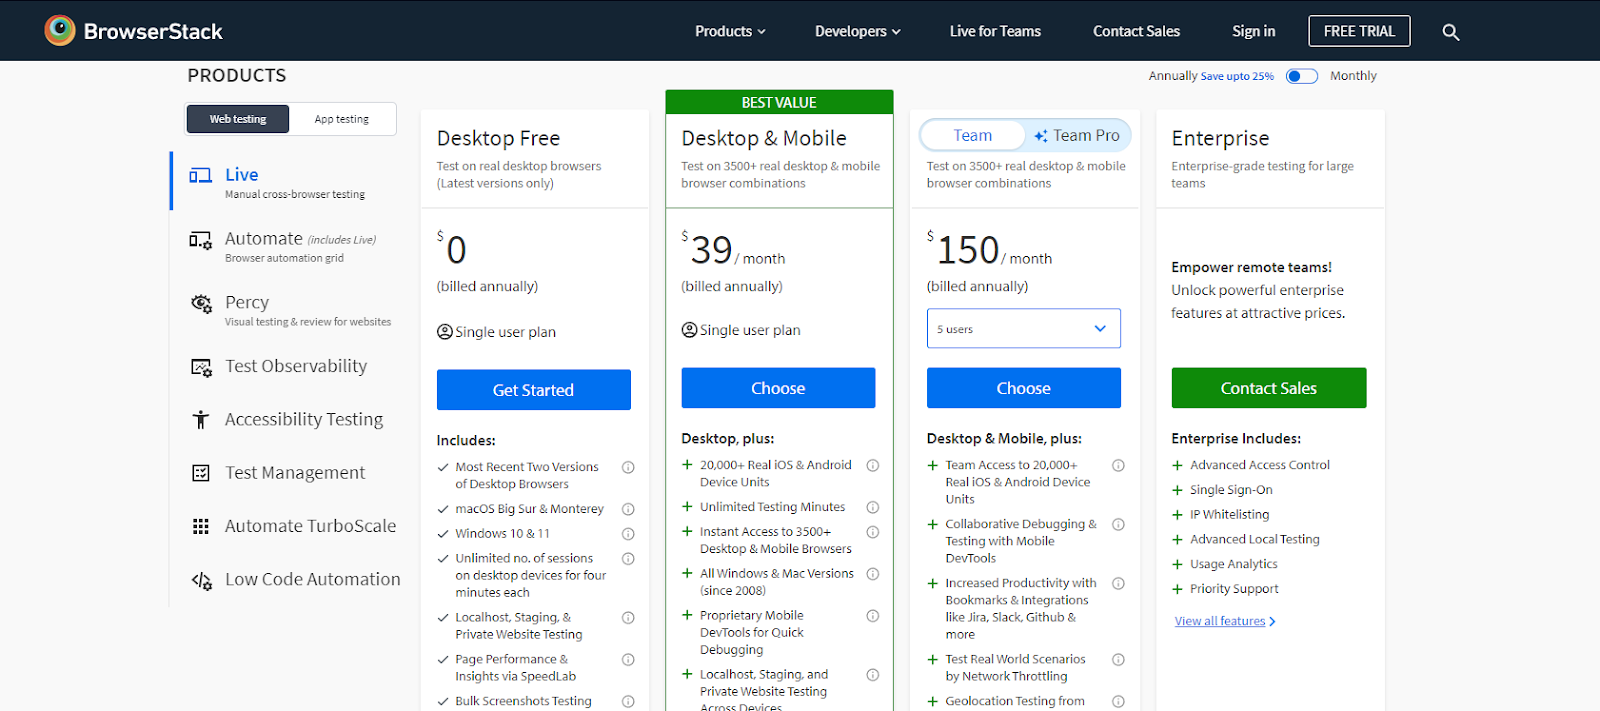Screen dimensions: 1600x711
Task: Open the 5 users dropdown
Action: pyautogui.click(x=1023, y=329)
